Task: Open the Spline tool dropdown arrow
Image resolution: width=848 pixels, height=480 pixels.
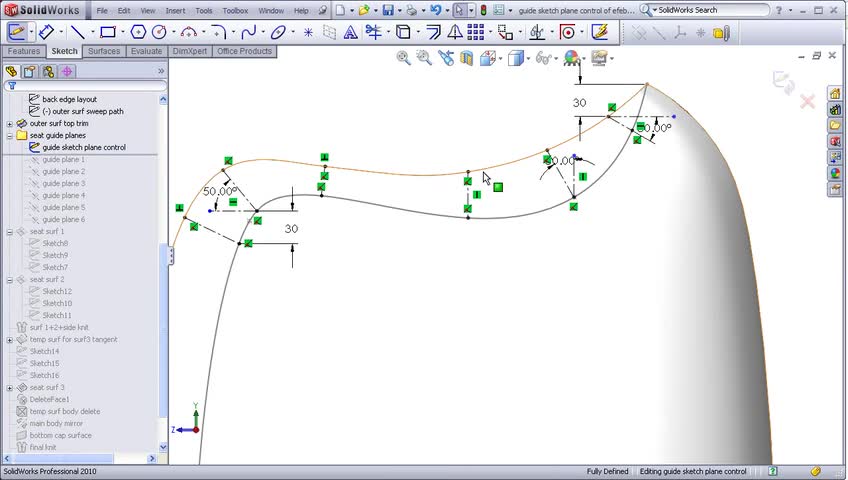Action: pos(263,32)
